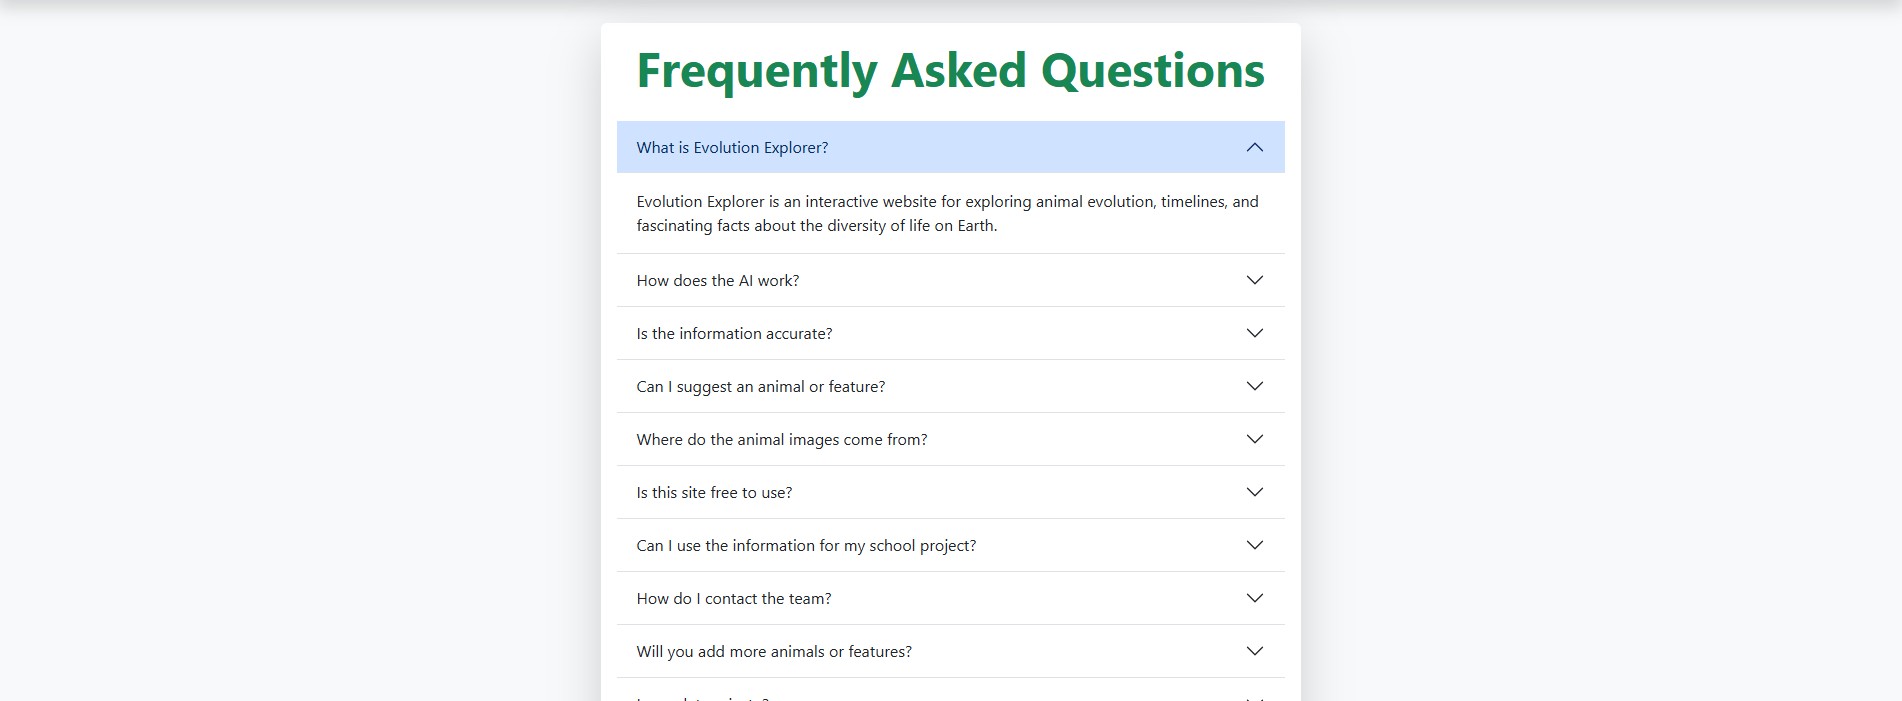
Task: Expand 'Where do the animal images come from?'
Action: click(x=781, y=440)
